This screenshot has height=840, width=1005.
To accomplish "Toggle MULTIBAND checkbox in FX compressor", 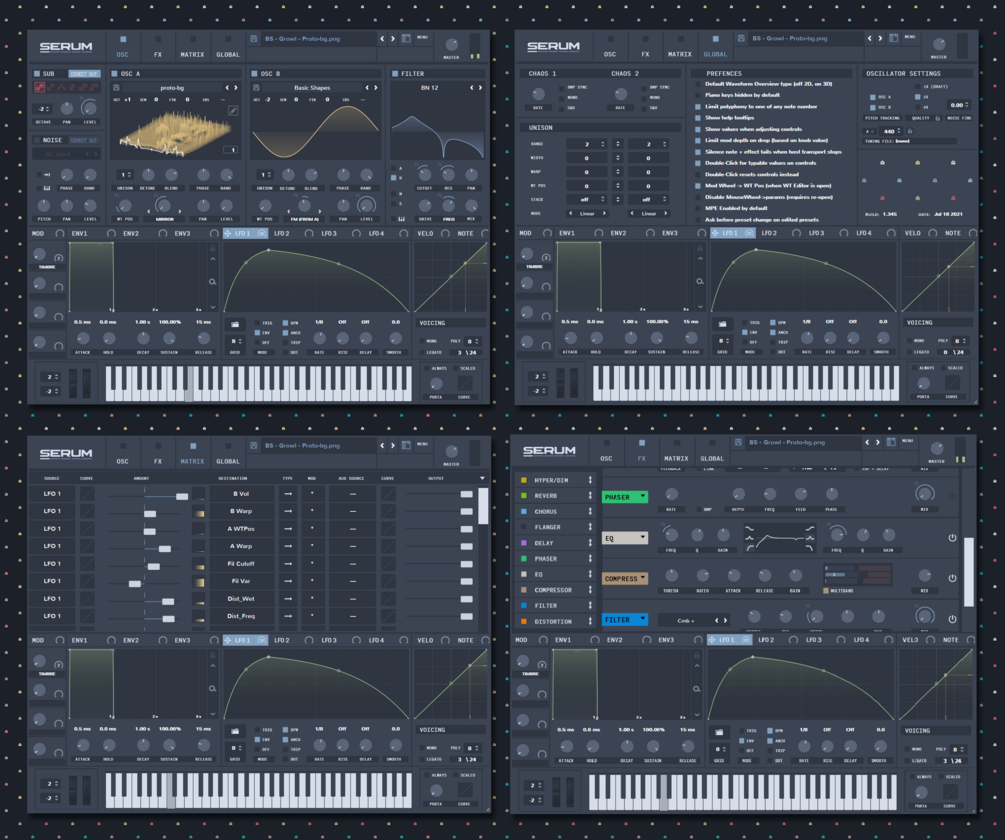I will tap(826, 591).
